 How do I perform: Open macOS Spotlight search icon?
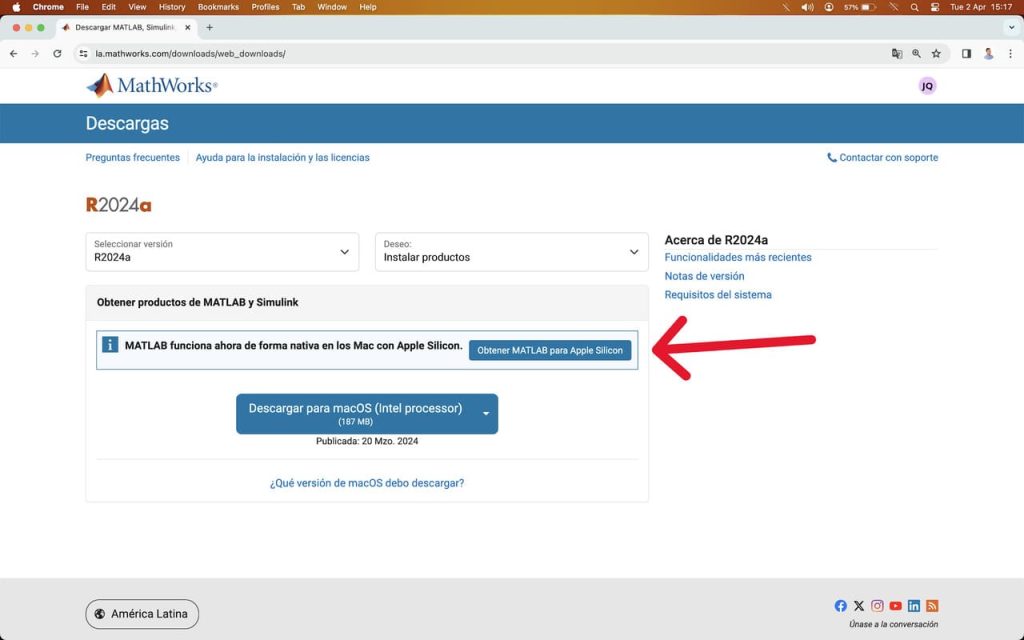[x=914, y=7]
